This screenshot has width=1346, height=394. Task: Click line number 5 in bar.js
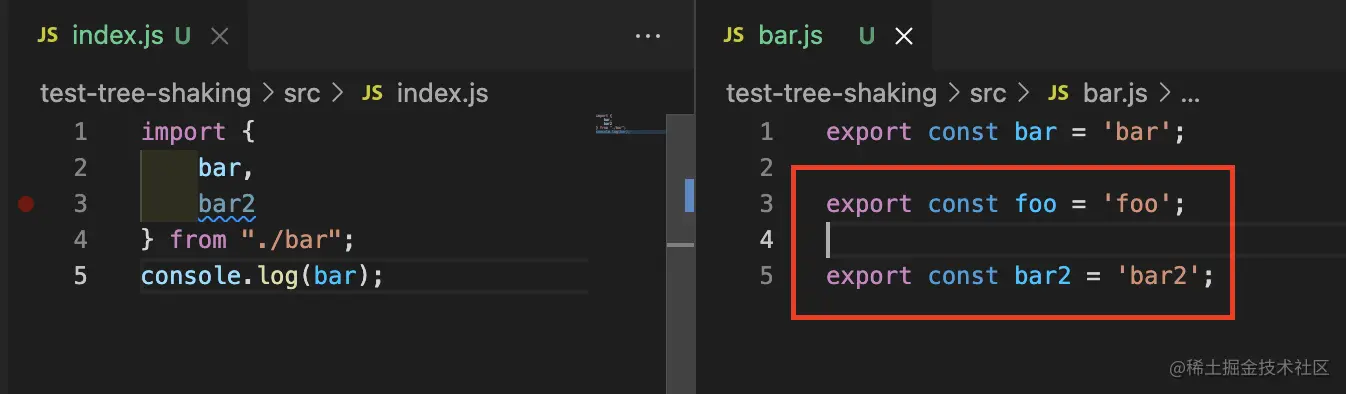click(766, 276)
